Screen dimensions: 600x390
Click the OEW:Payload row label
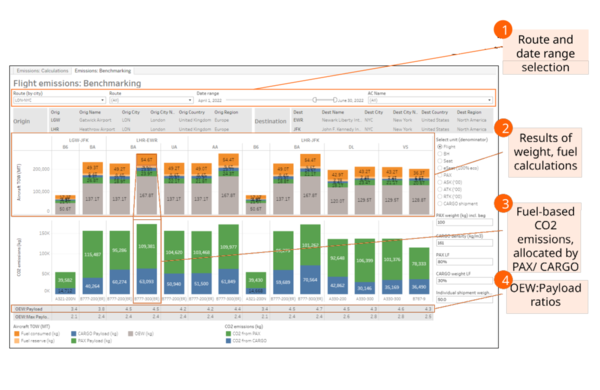[29, 309]
